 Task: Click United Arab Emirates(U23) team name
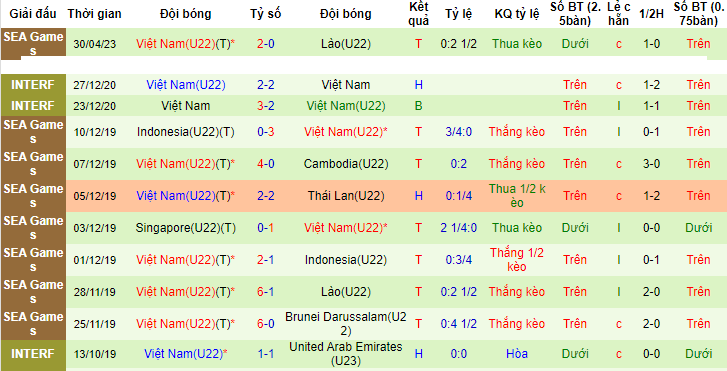click(x=346, y=354)
